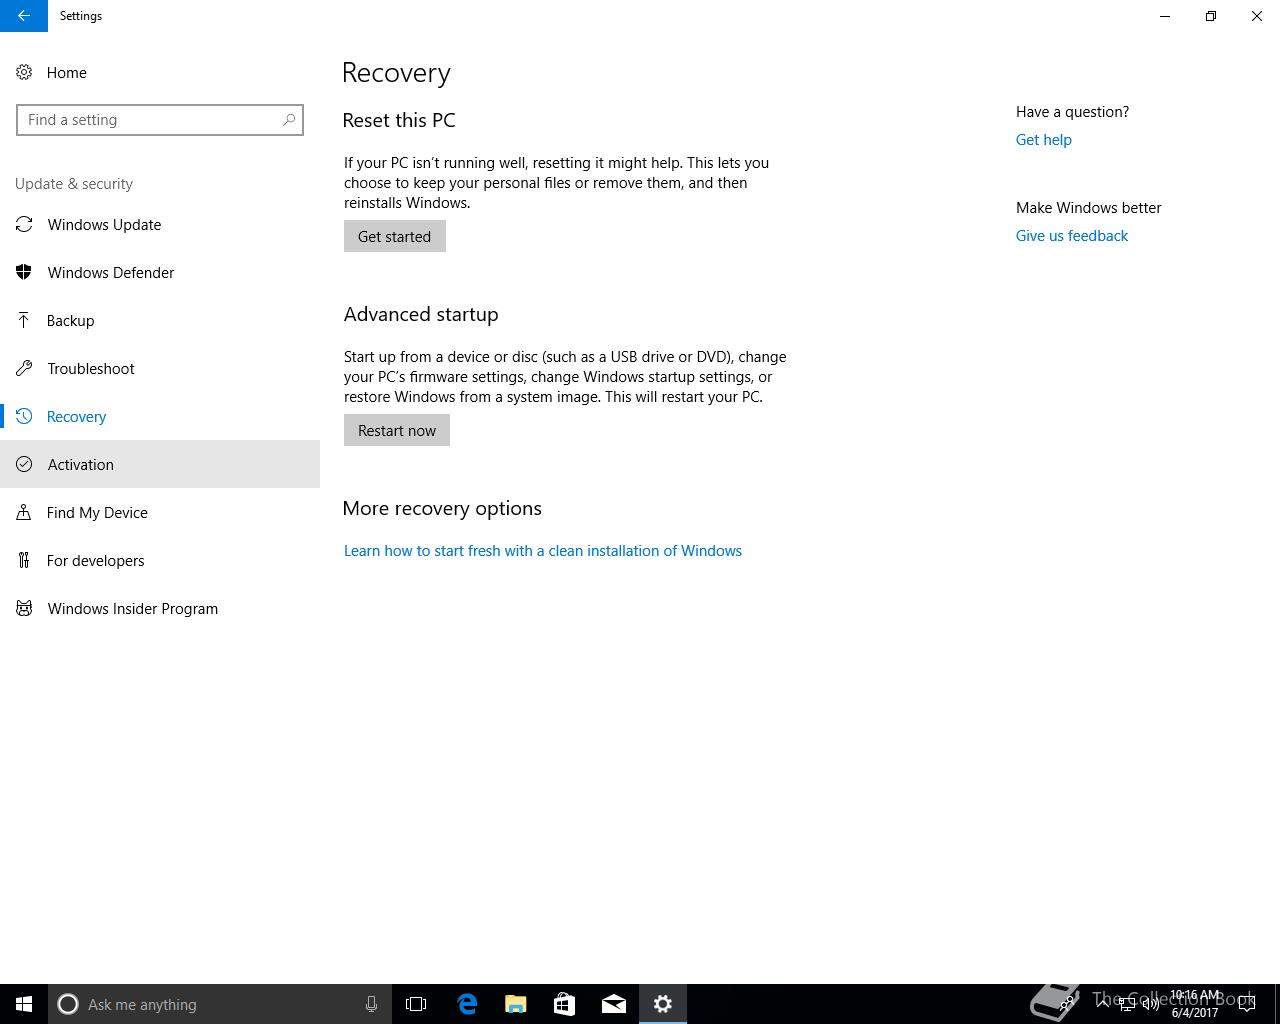This screenshot has height=1024, width=1280.
Task: Select the Activation checkmark circle icon
Action: [x=24, y=464]
